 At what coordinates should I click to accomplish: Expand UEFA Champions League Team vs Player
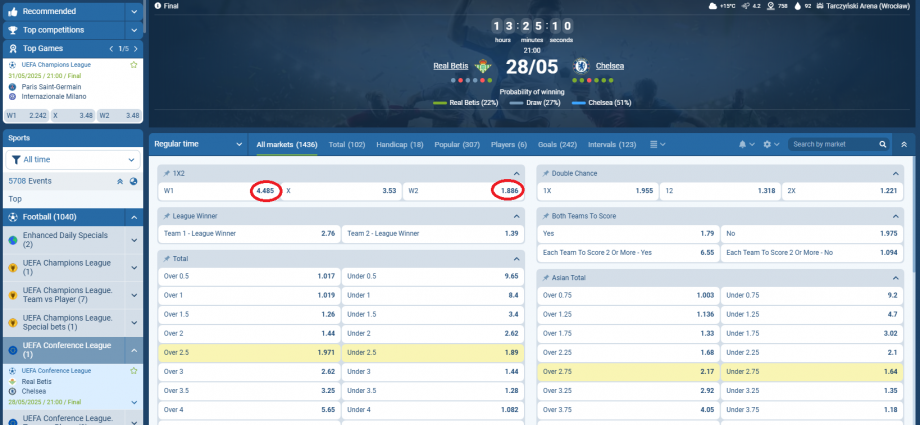[134, 296]
